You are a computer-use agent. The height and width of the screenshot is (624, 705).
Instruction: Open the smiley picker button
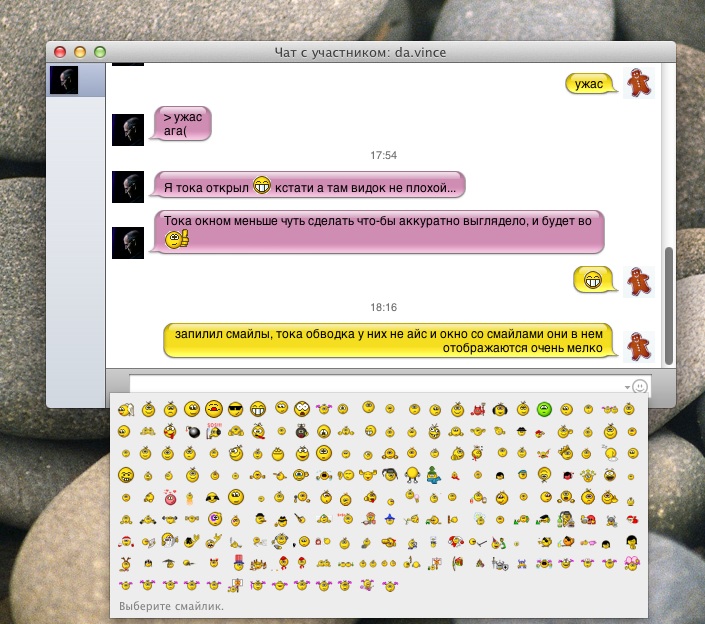click(x=639, y=387)
